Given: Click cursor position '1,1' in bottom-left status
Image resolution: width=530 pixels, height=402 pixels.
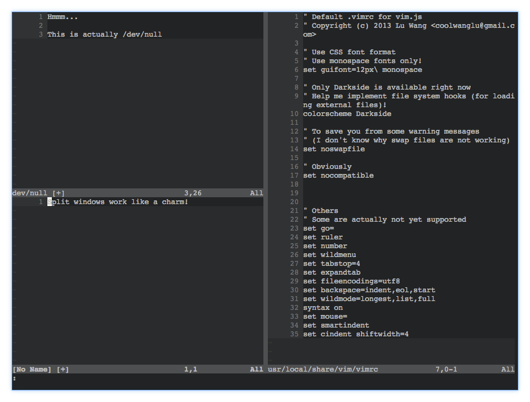Looking at the screenshot, I should pyautogui.click(x=191, y=369).
